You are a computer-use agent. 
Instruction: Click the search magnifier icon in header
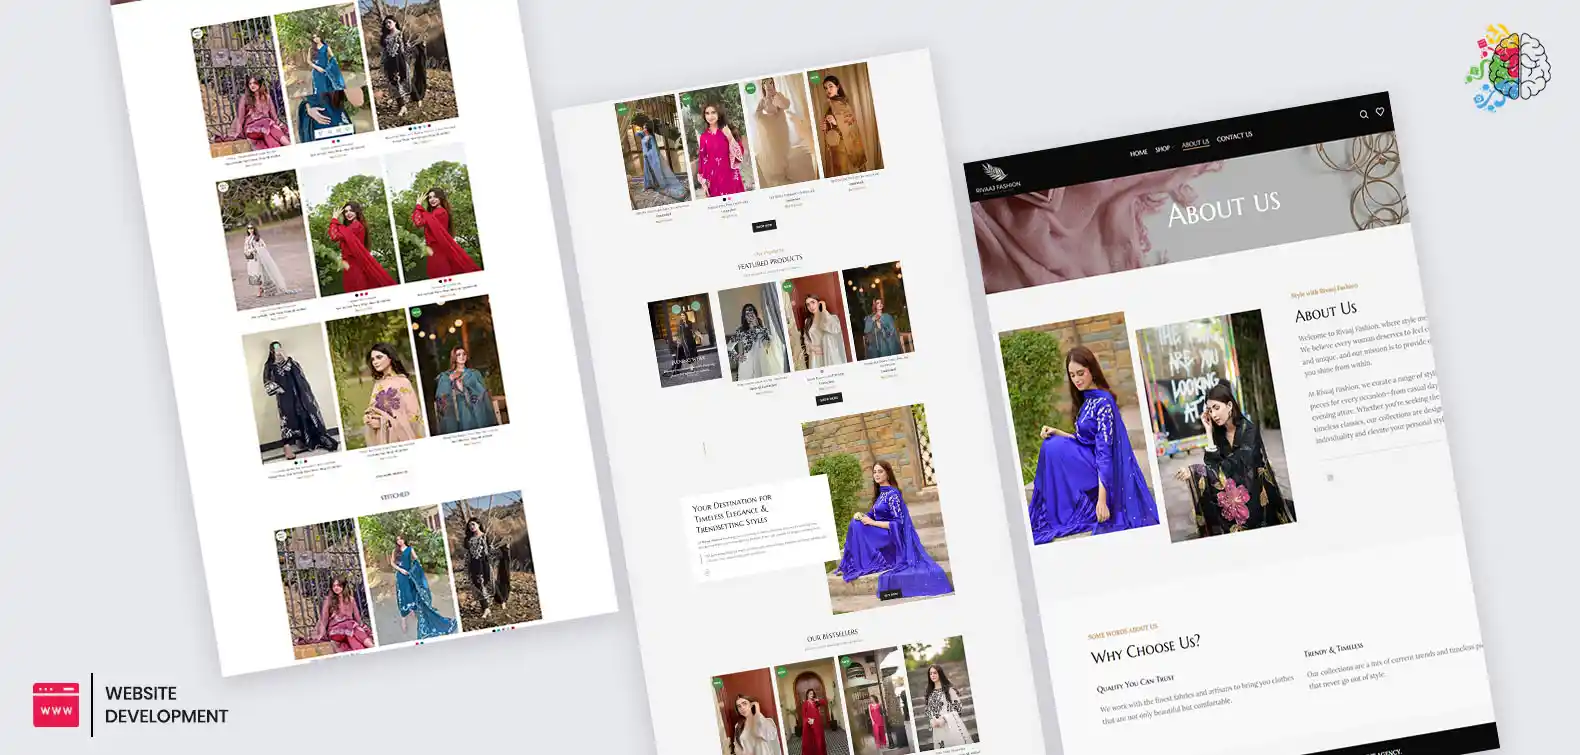coord(1363,115)
